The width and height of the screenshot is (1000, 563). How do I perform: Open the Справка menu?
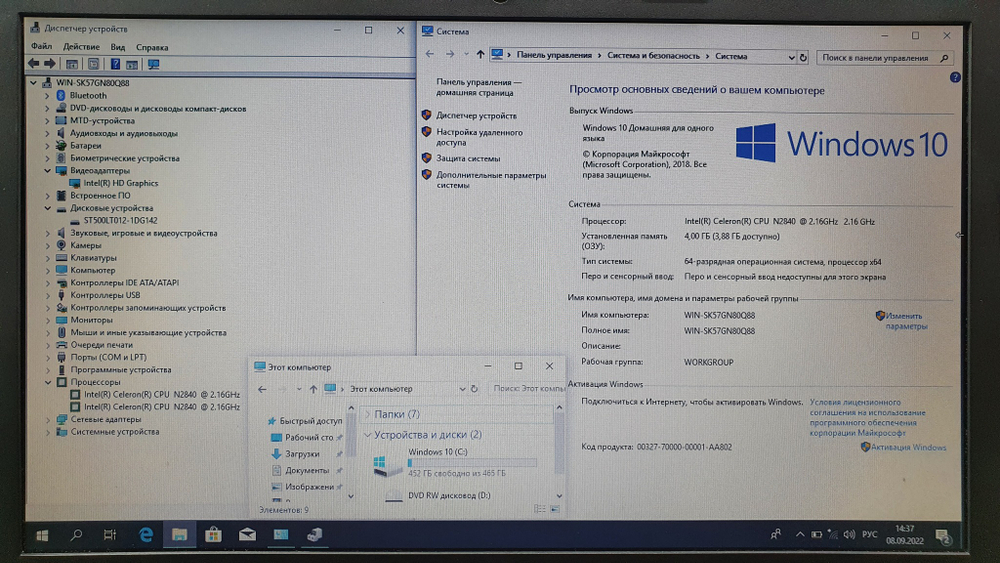point(152,47)
